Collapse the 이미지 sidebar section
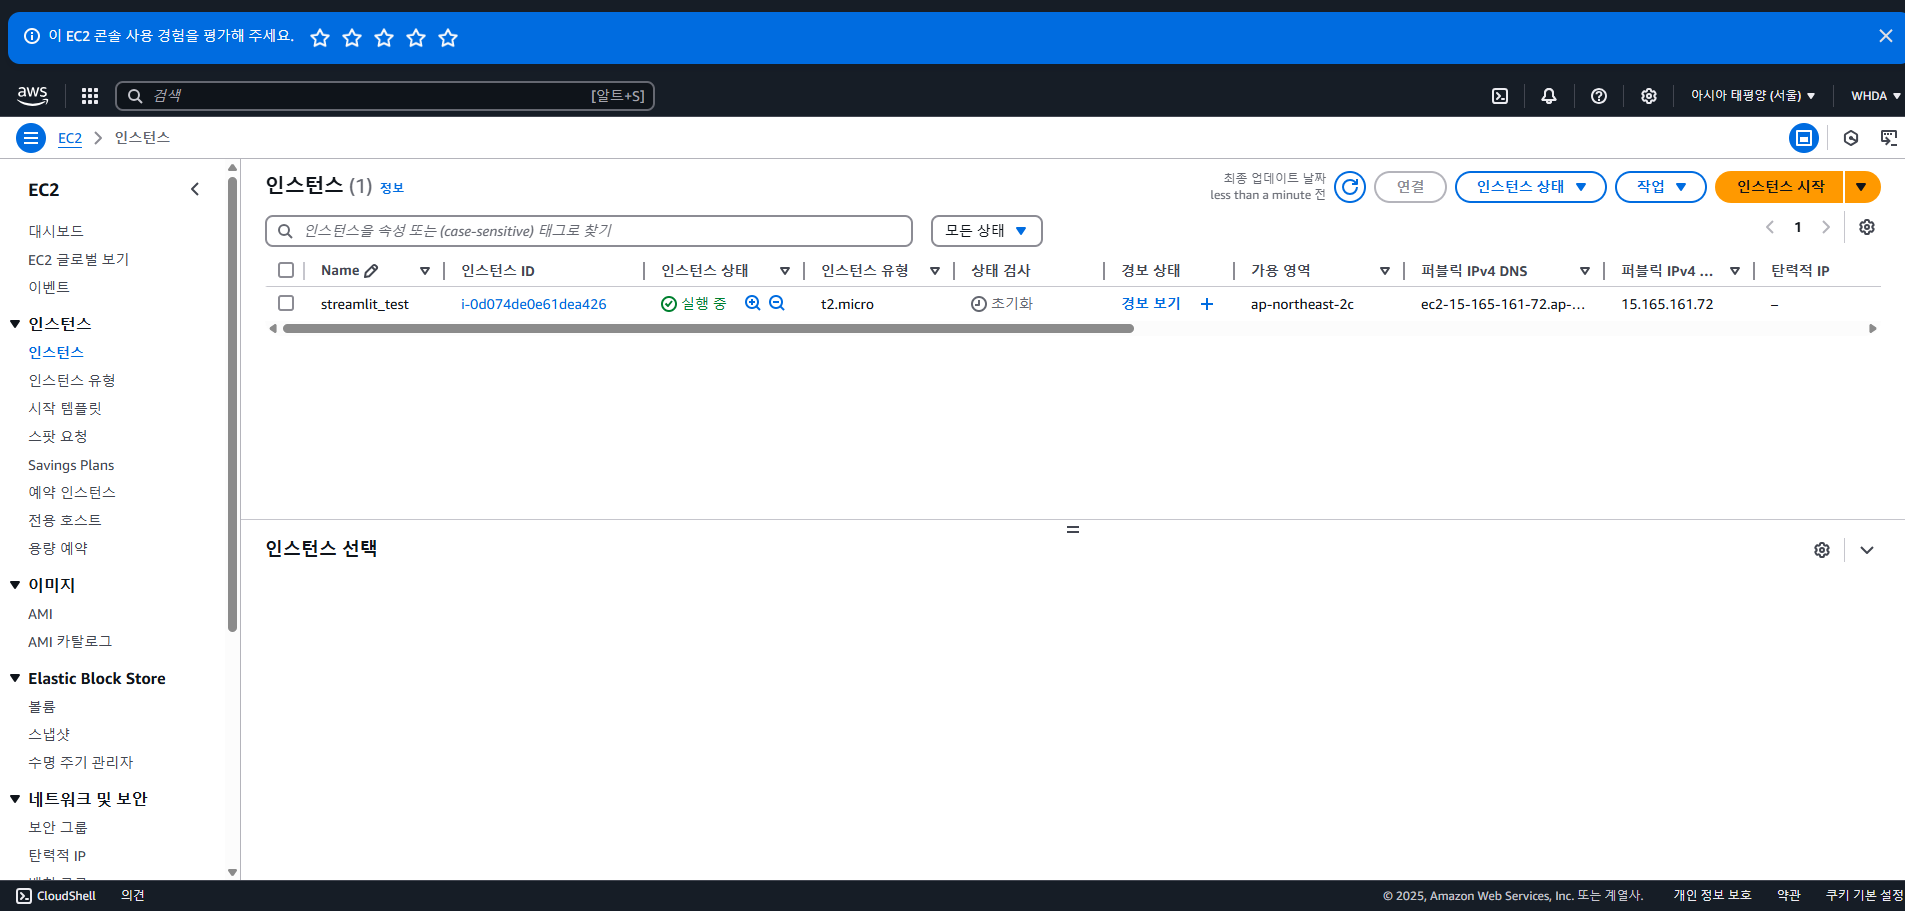The height and width of the screenshot is (911, 1905). 15,585
